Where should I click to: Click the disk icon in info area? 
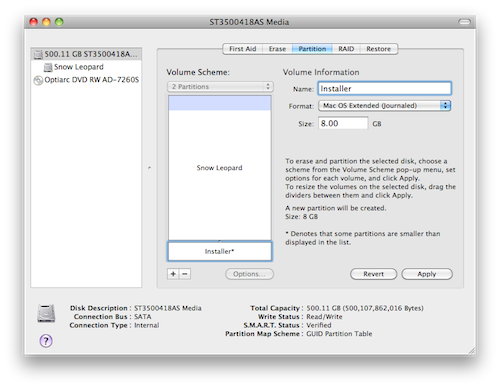coord(46,313)
